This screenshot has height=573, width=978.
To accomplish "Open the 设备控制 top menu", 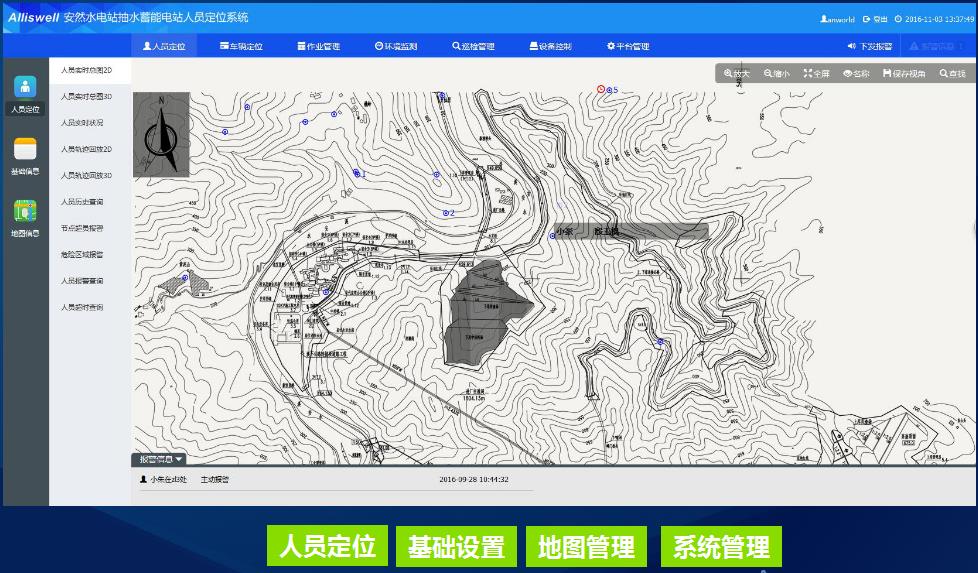I will coord(551,46).
